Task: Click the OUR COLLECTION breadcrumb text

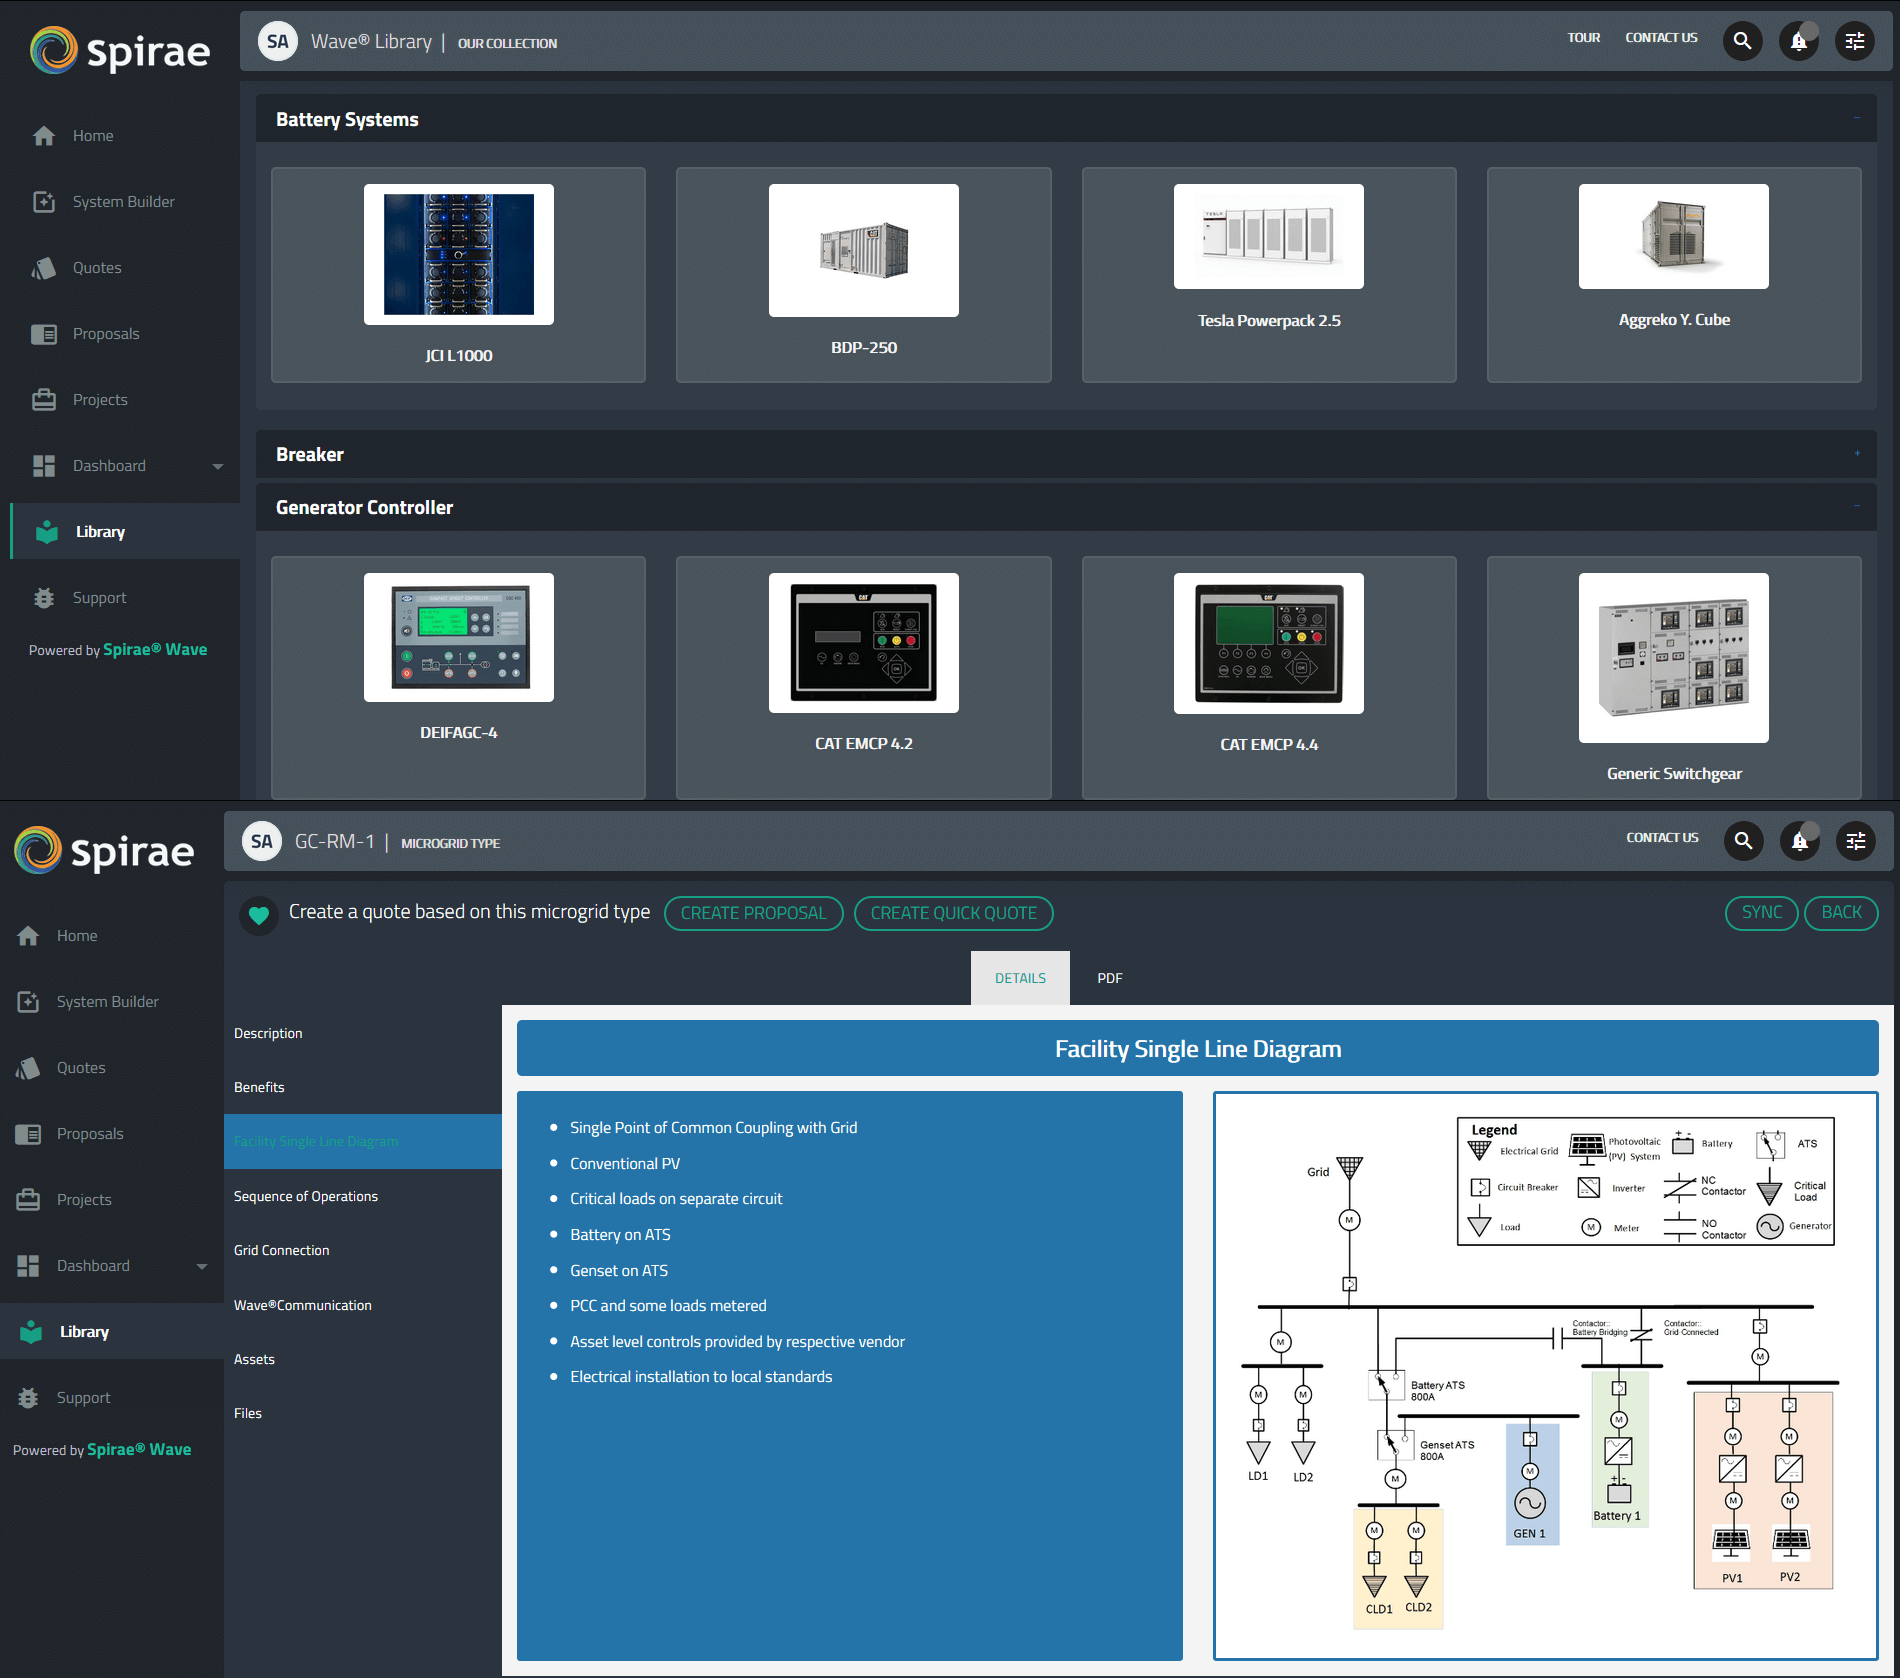Action: coord(507,44)
